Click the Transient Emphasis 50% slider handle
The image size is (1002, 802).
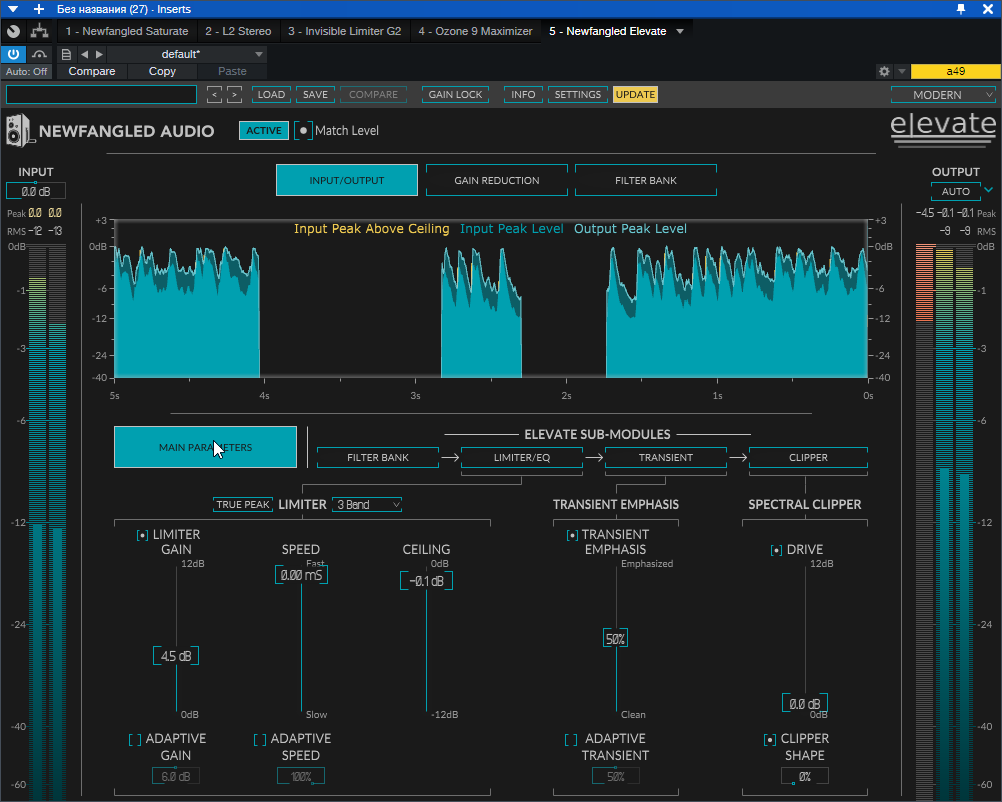[x=615, y=638]
